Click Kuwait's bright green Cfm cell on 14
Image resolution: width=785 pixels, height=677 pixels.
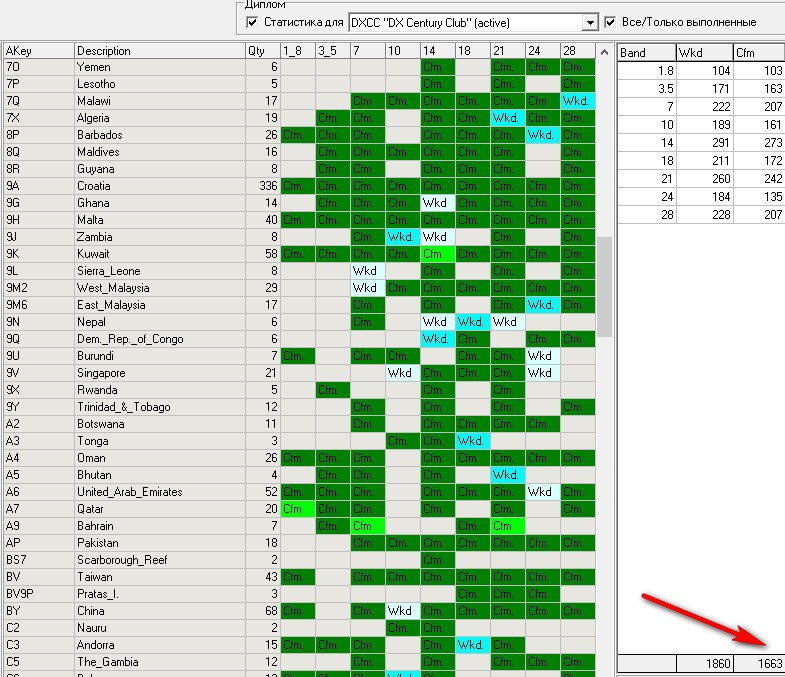coord(437,254)
